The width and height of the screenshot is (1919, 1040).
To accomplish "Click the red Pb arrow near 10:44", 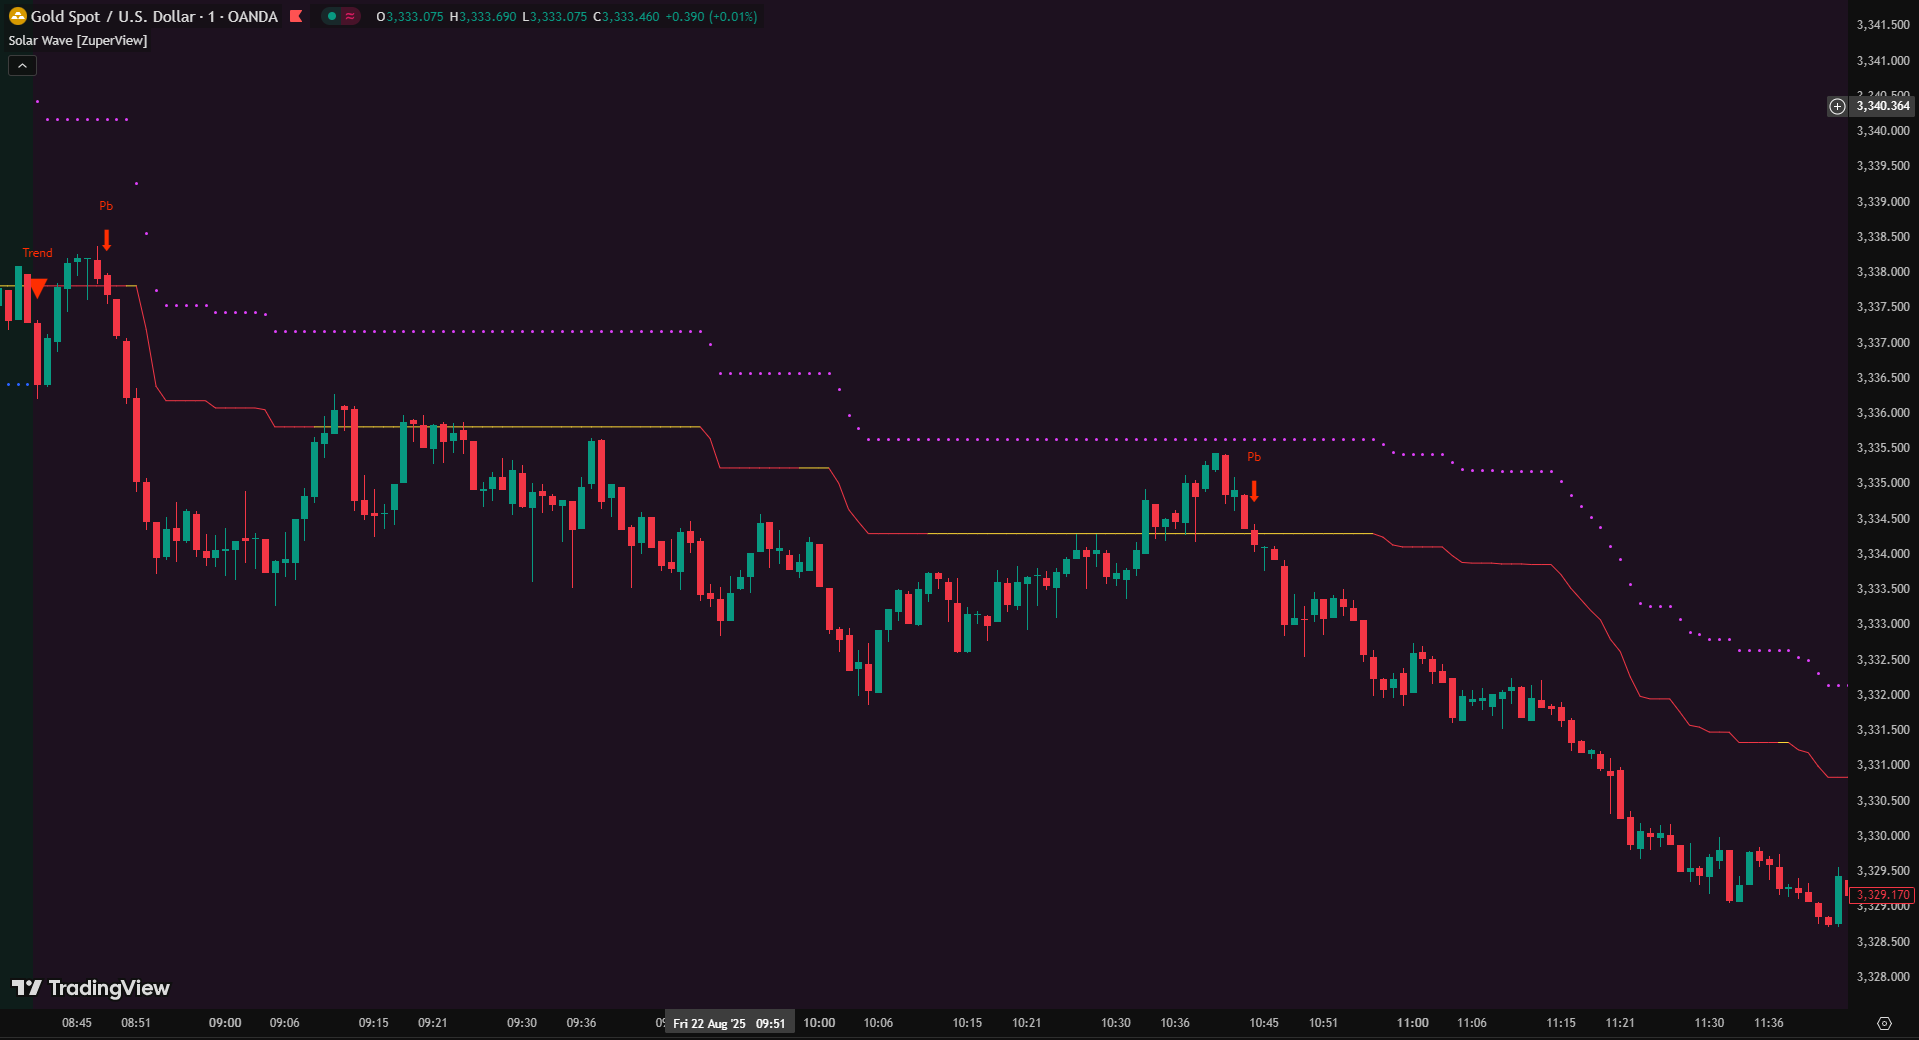I will [1254, 491].
